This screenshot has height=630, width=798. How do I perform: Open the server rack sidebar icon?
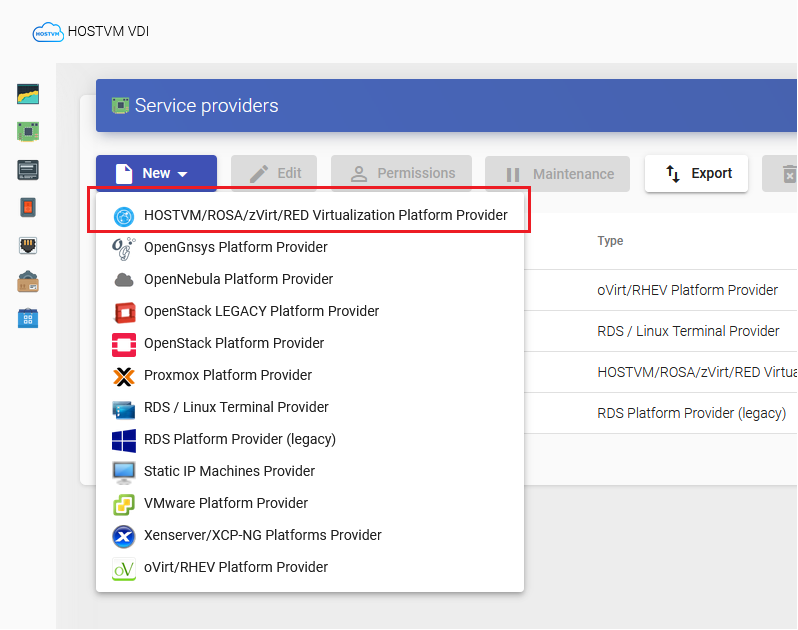coord(28,169)
